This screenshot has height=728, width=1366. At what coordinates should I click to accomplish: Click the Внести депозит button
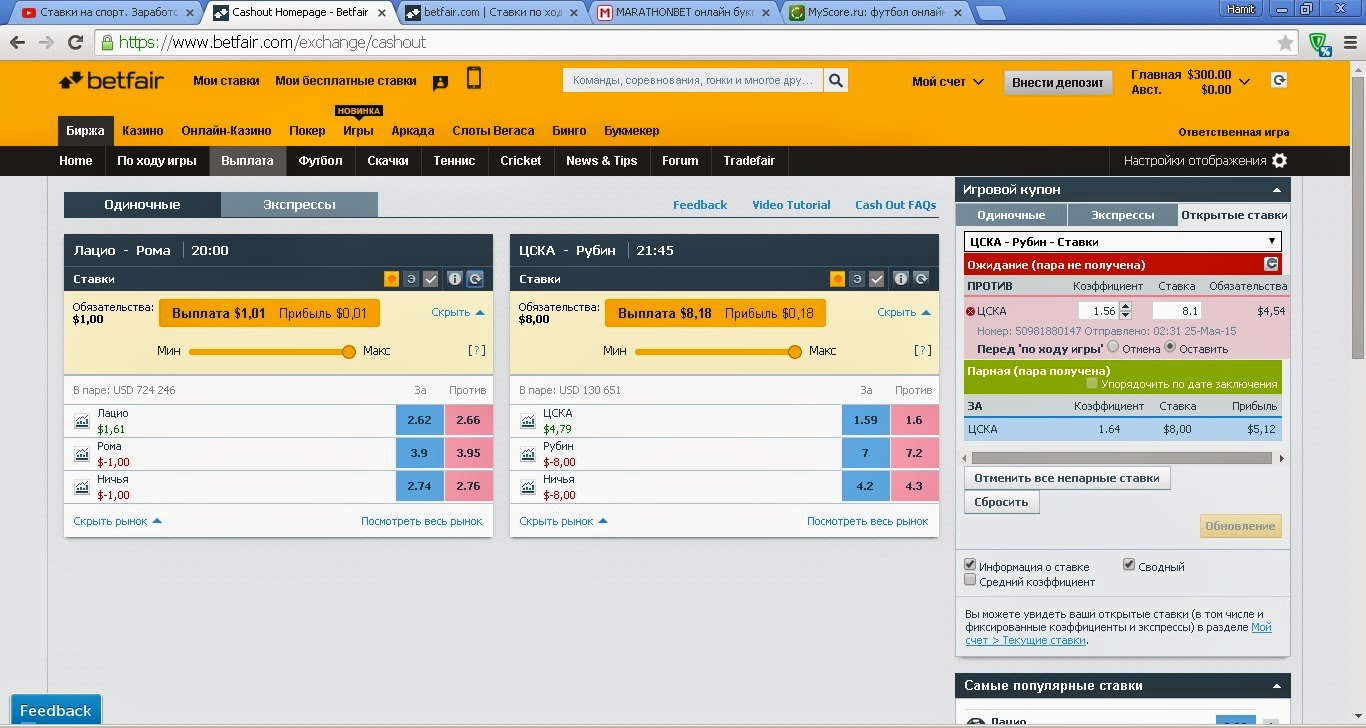[x=1057, y=82]
